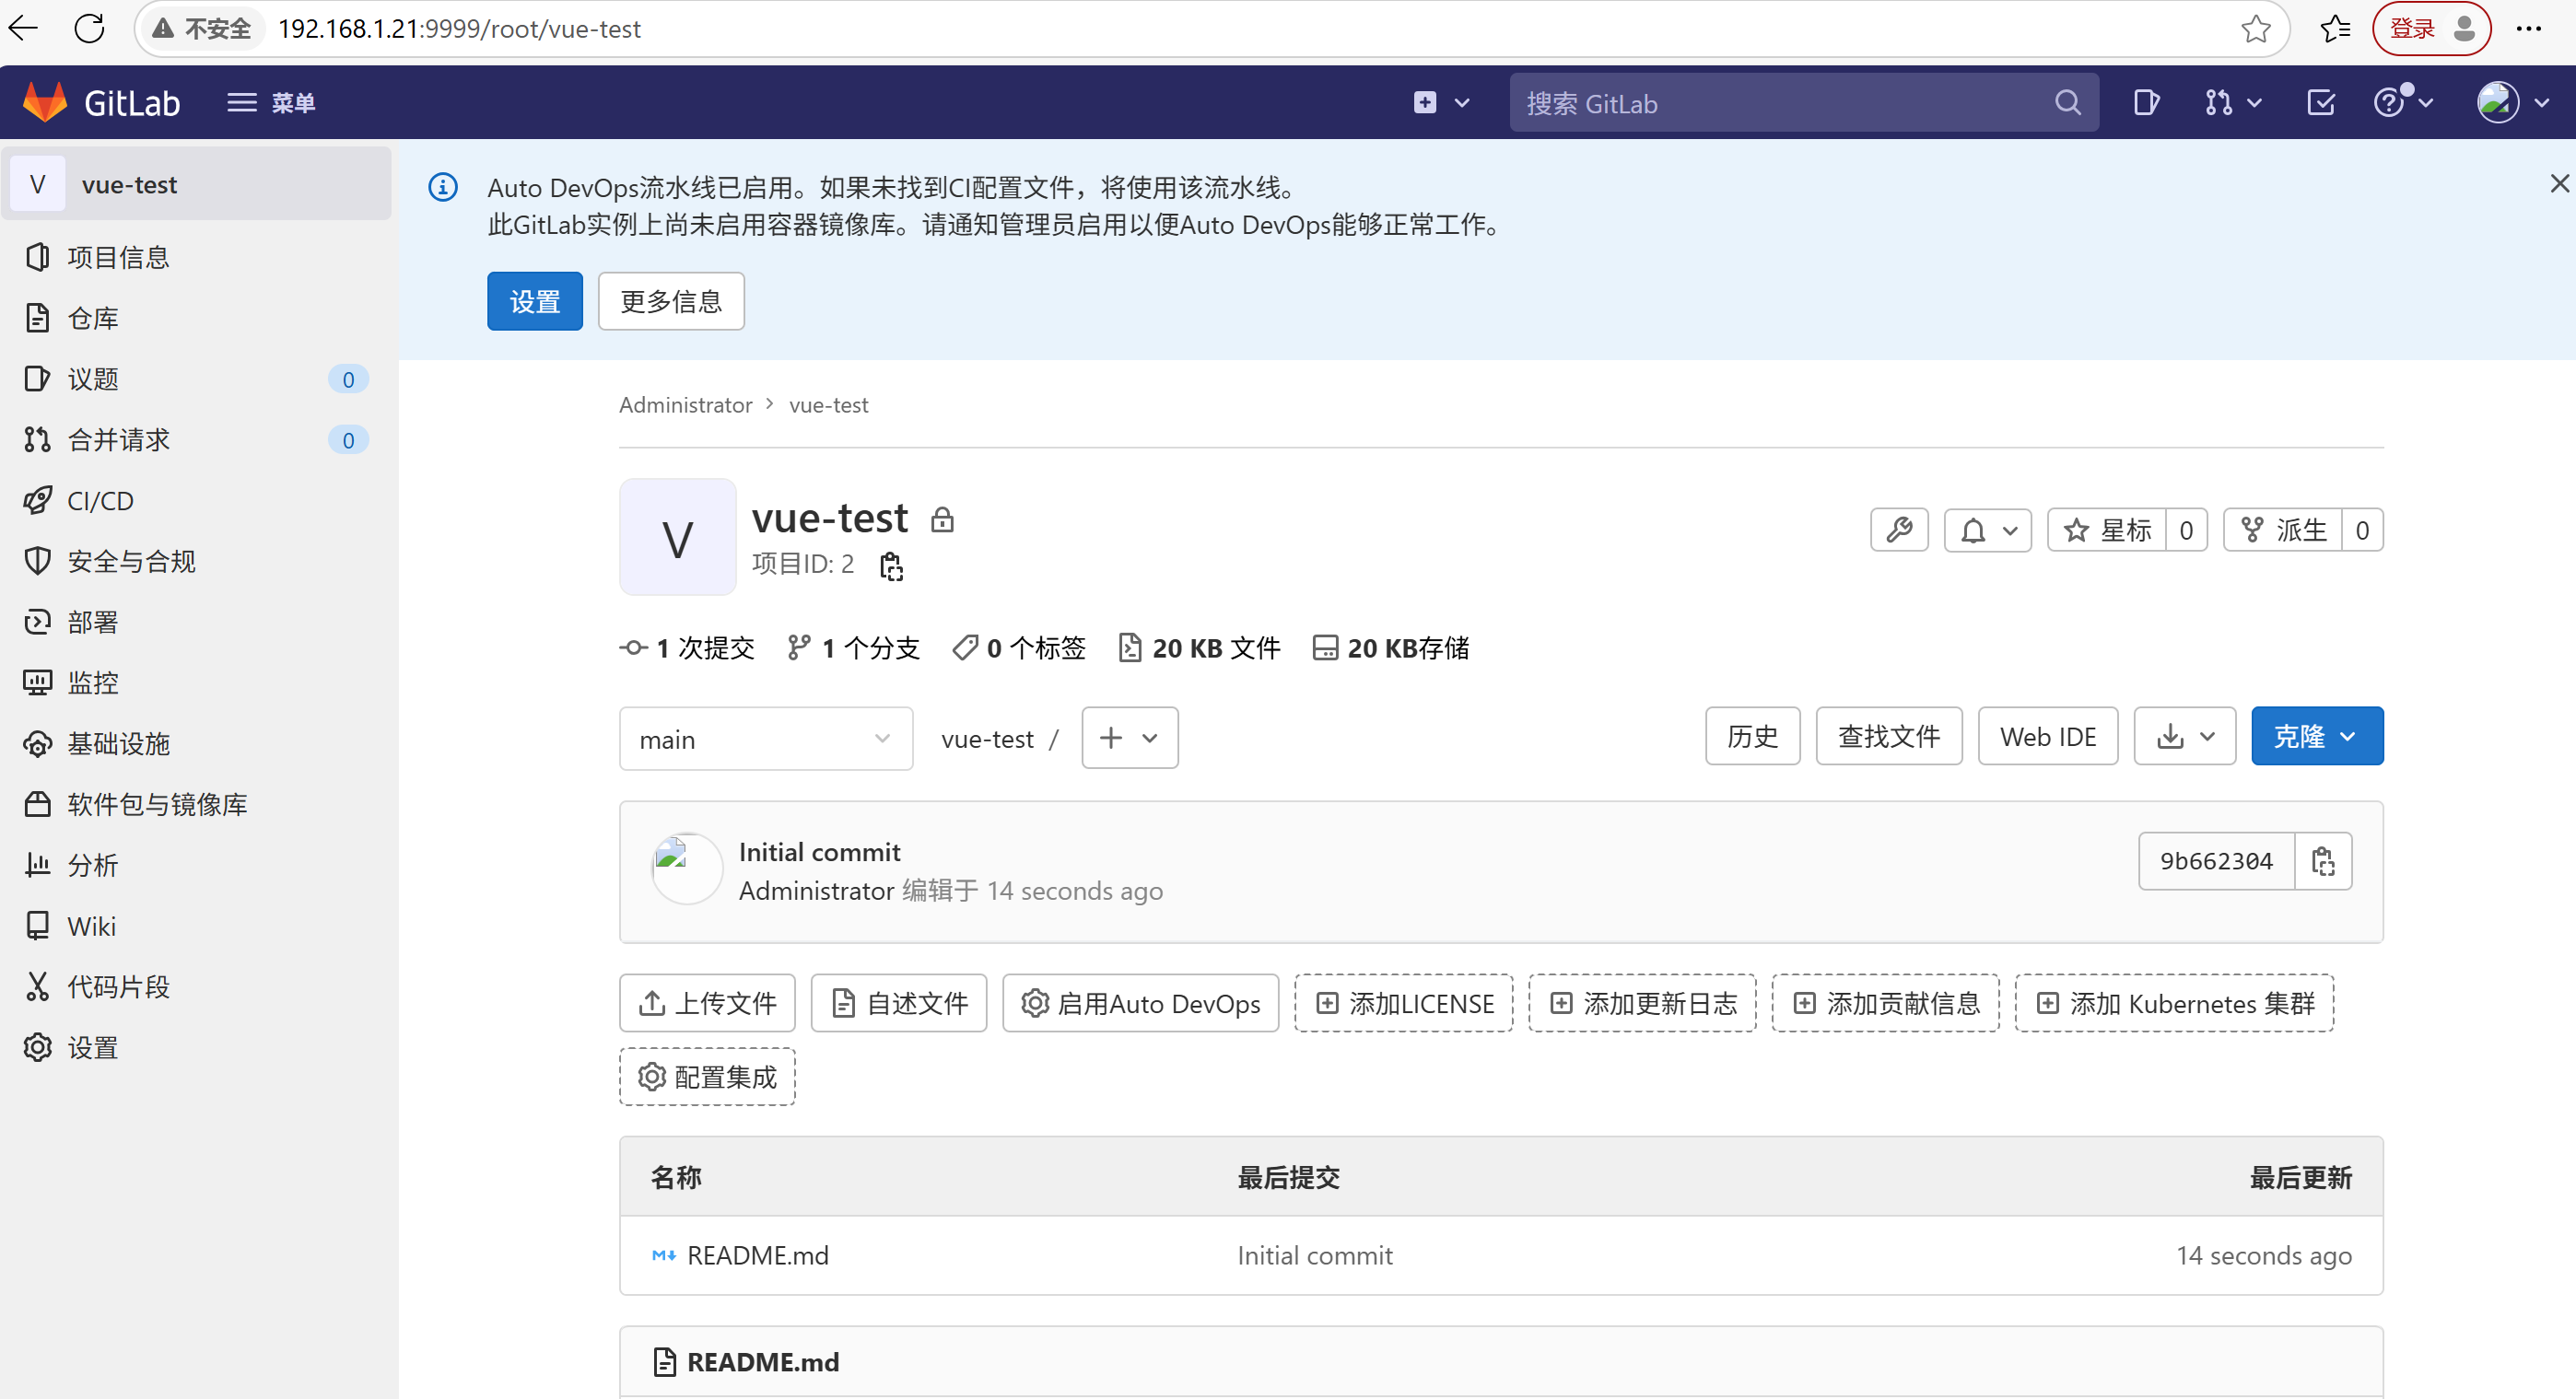
Task: Open issues icon in top navbar
Action: click(x=2146, y=102)
